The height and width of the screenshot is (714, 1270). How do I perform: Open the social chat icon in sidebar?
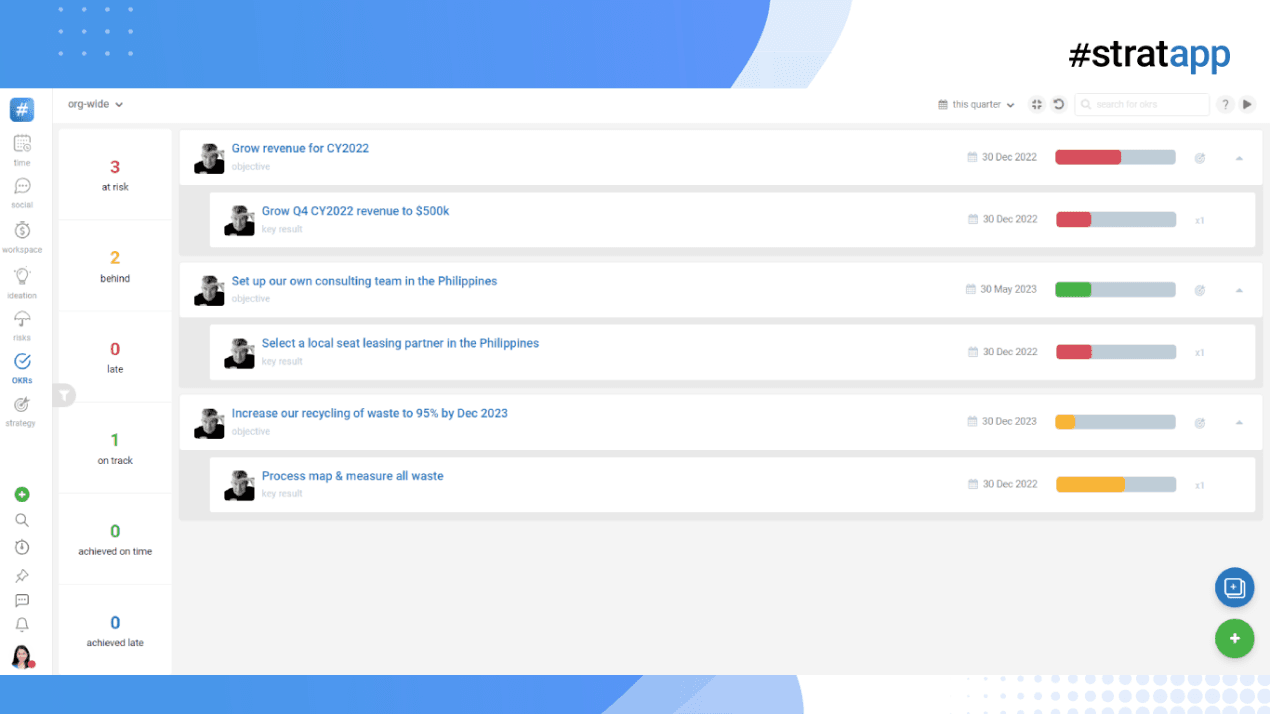[22, 187]
